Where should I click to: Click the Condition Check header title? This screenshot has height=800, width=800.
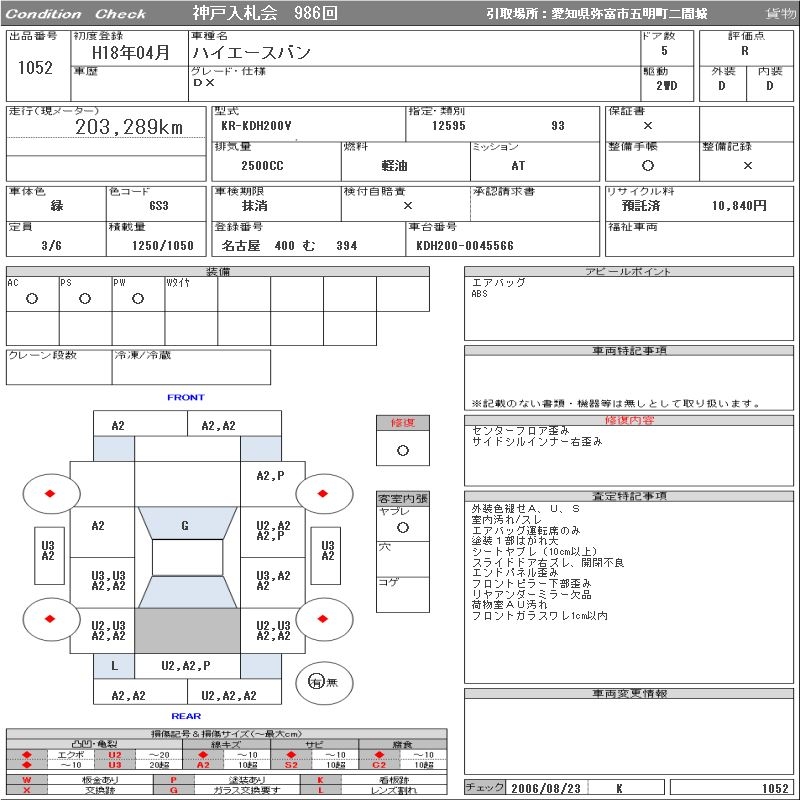(76, 14)
